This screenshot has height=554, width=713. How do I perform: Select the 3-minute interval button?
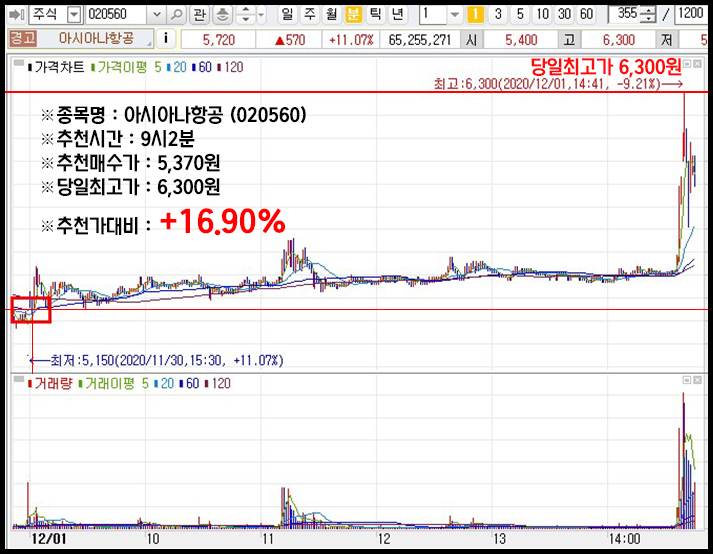498,14
